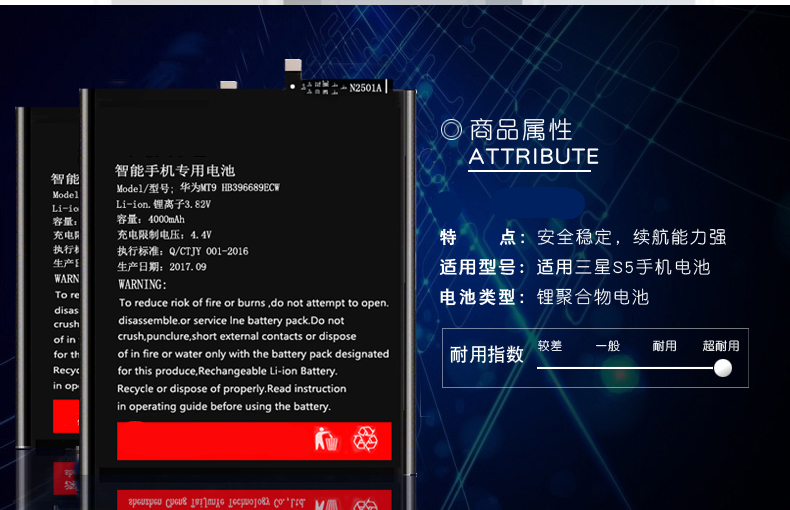Click the back battery behind the front one

pyautogui.click(x=47, y=277)
